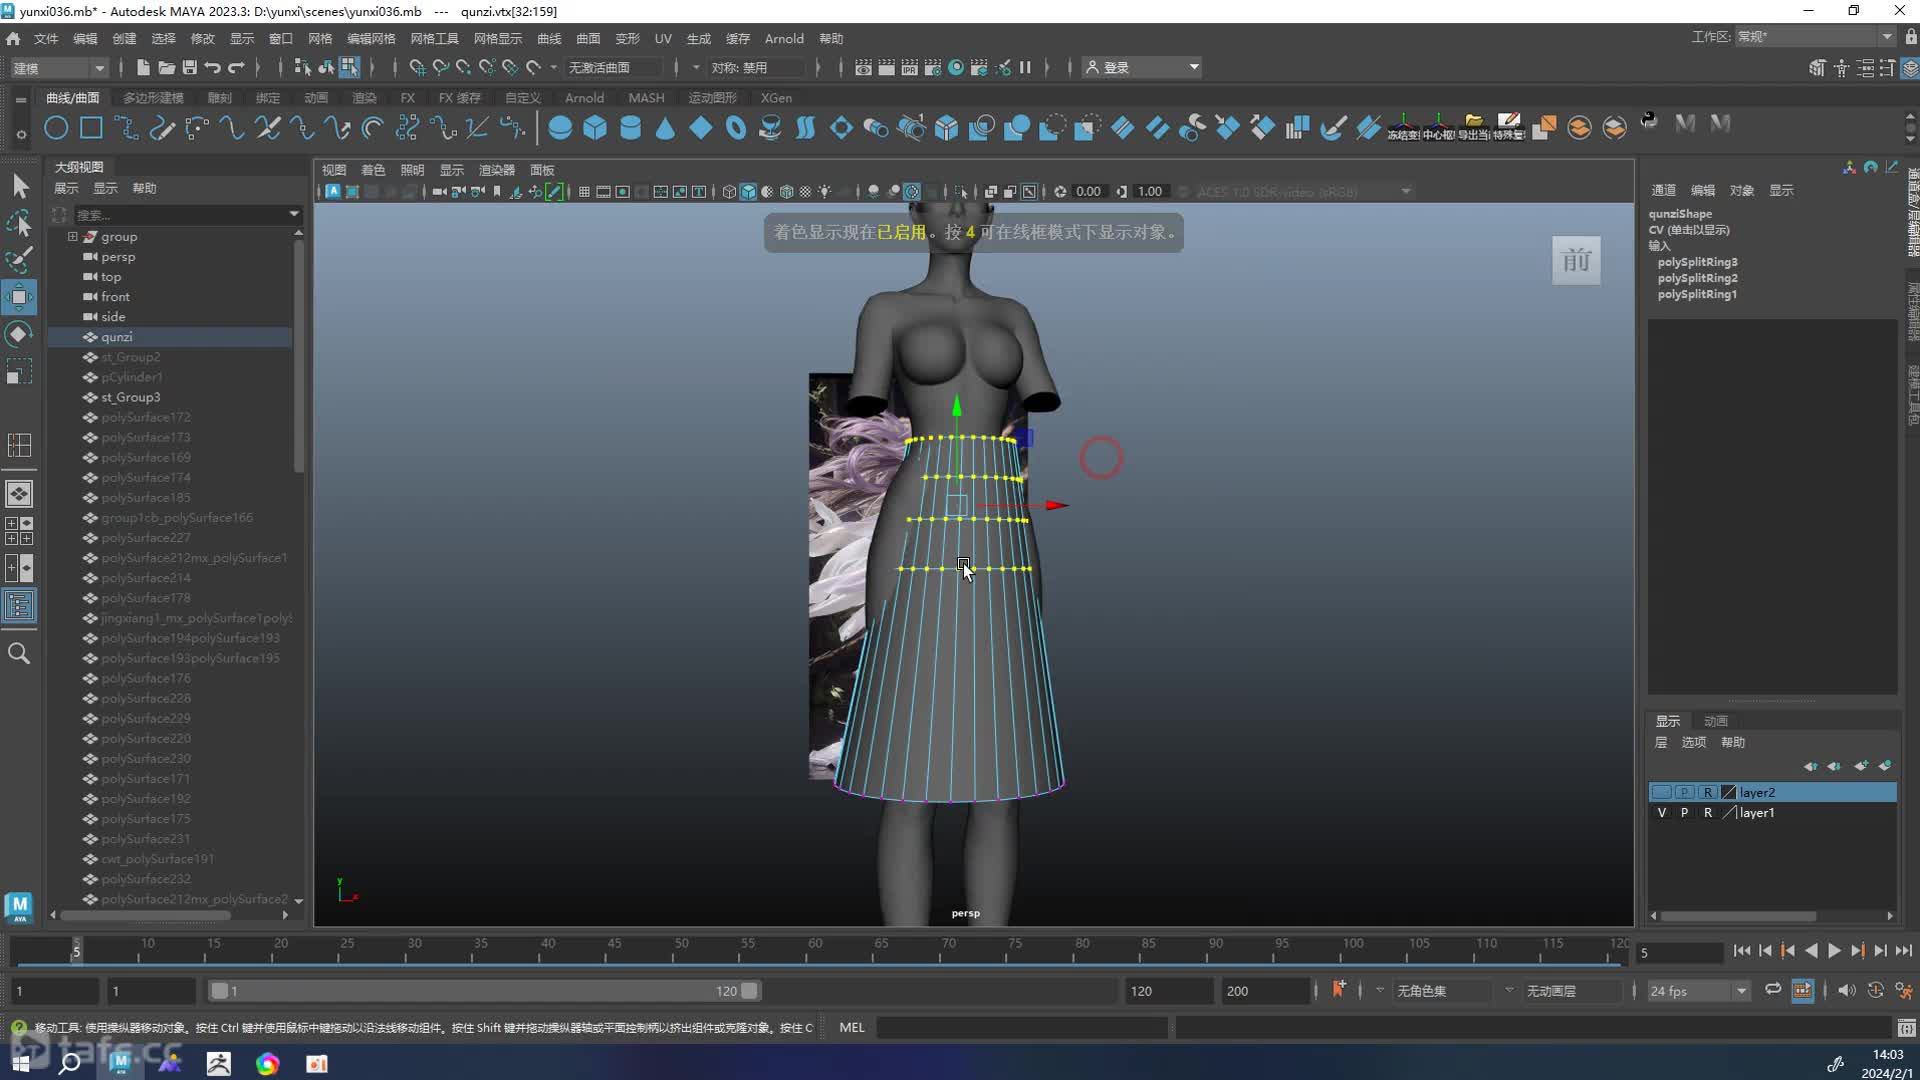Viewport: 1920px width, 1080px height.
Task: Click polySplitRing3 input in channel box
Action: (x=1697, y=262)
